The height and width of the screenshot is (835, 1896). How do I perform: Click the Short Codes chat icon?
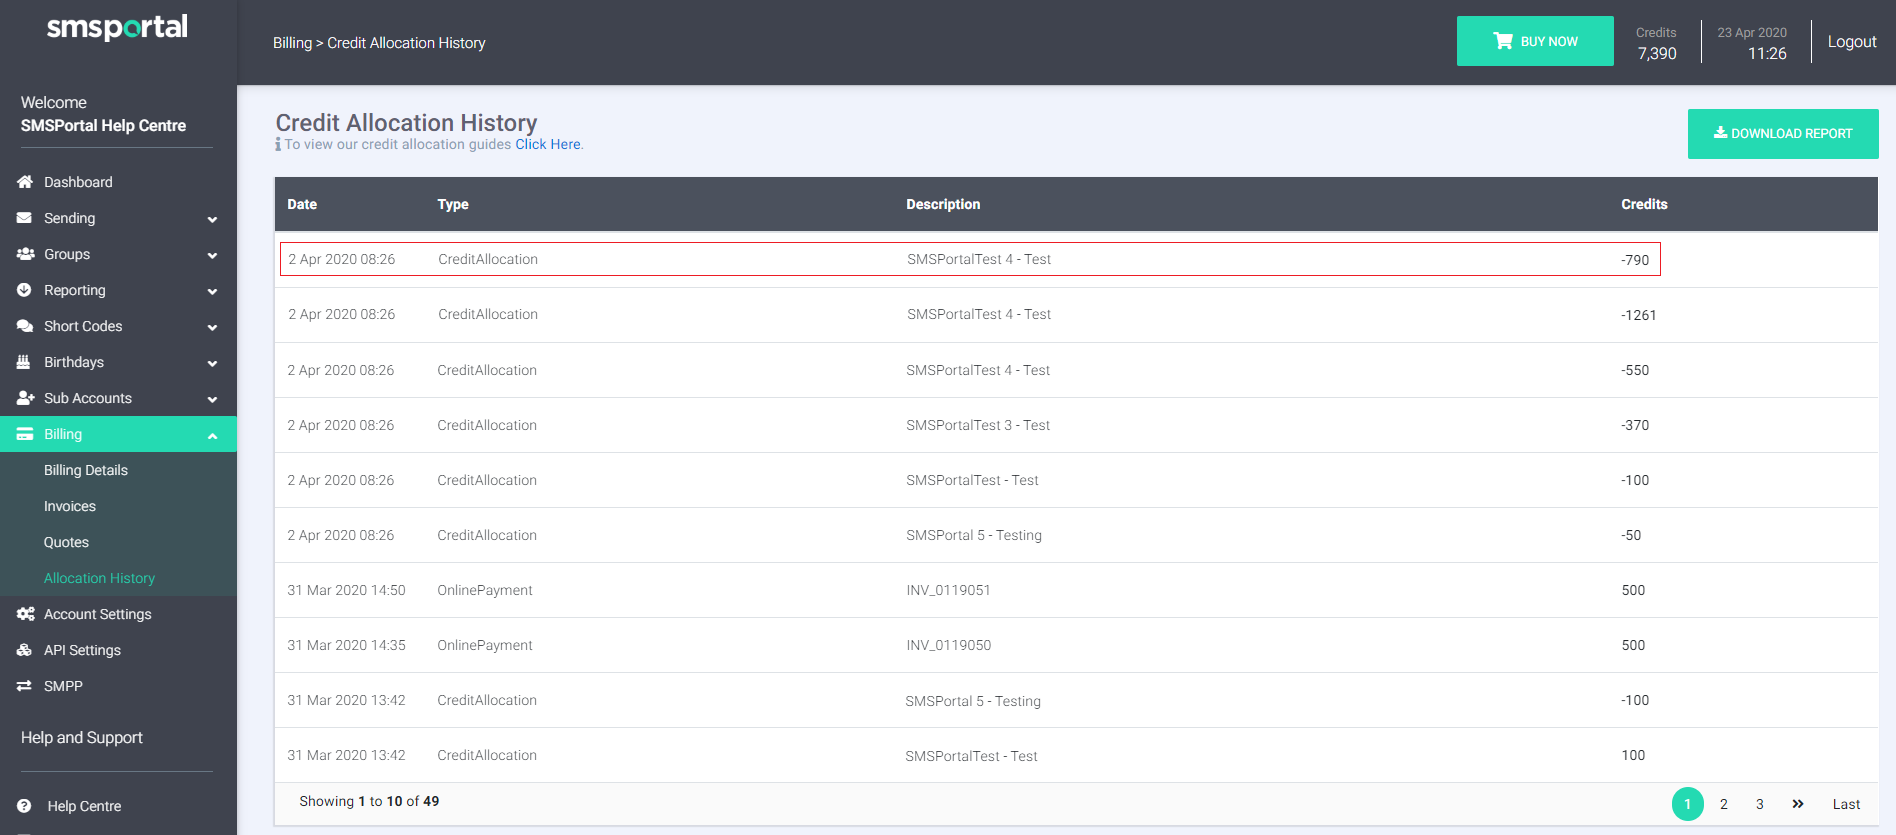tap(25, 326)
